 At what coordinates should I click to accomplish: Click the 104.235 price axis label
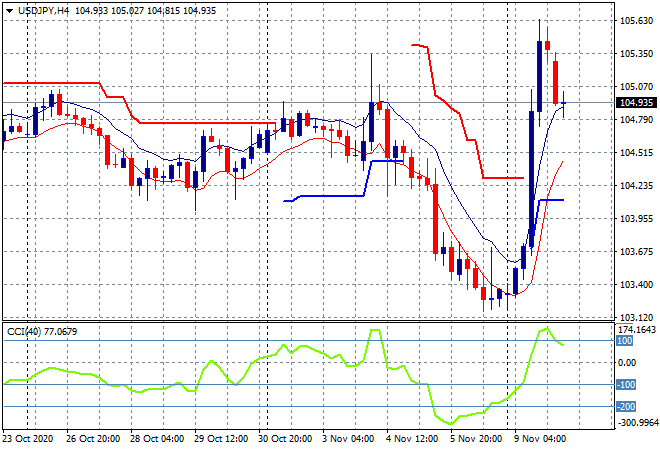pyautogui.click(x=636, y=186)
